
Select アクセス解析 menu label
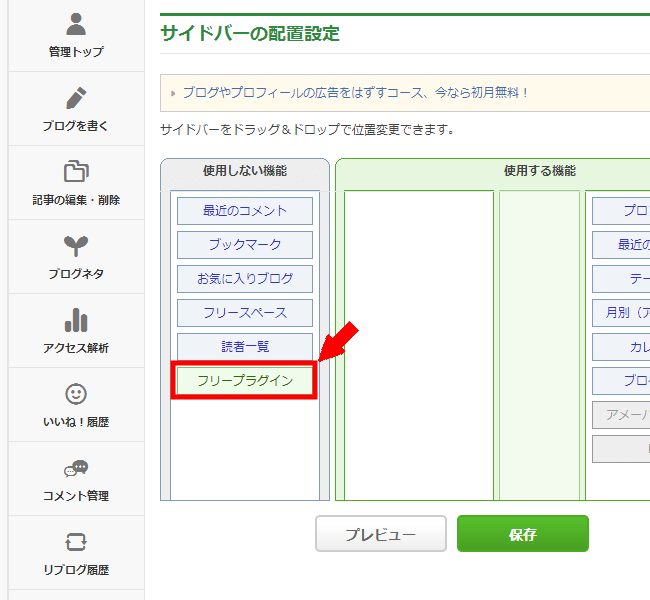coord(76,348)
